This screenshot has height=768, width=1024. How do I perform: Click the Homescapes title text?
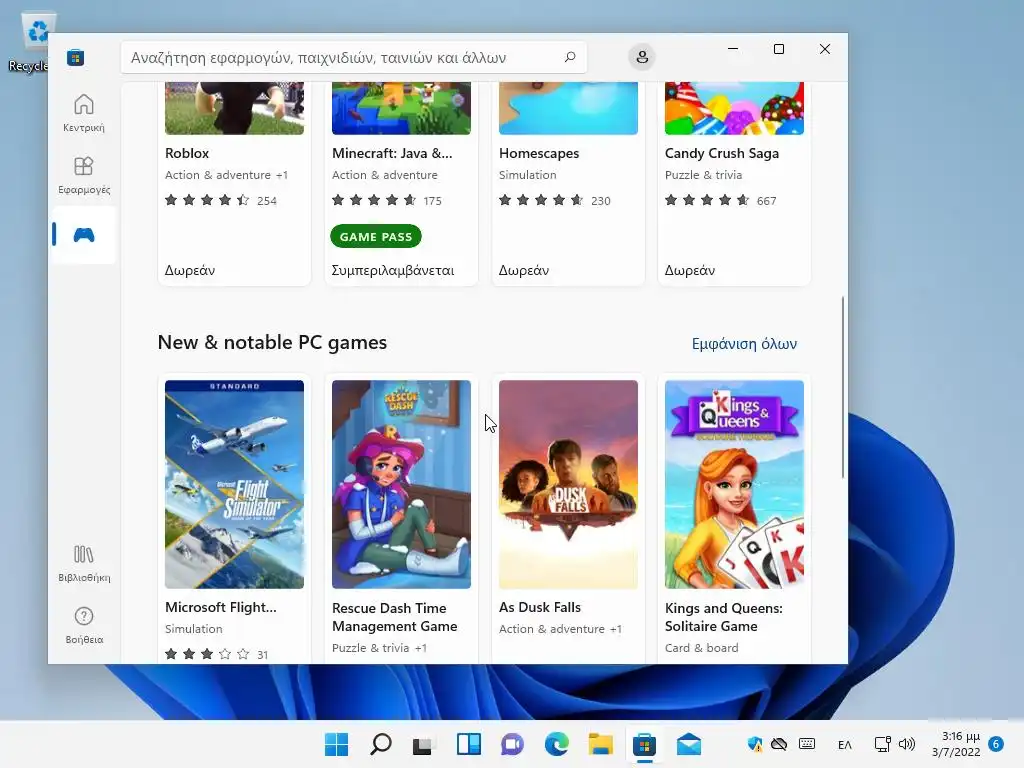pyautogui.click(x=539, y=153)
